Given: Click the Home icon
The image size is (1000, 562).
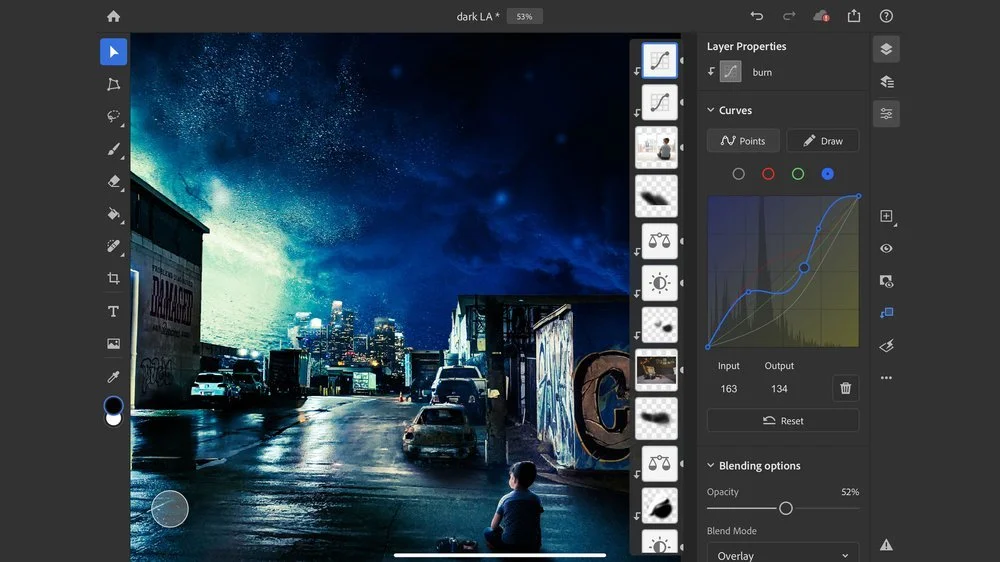Looking at the screenshot, I should pyautogui.click(x=114, y=16).
